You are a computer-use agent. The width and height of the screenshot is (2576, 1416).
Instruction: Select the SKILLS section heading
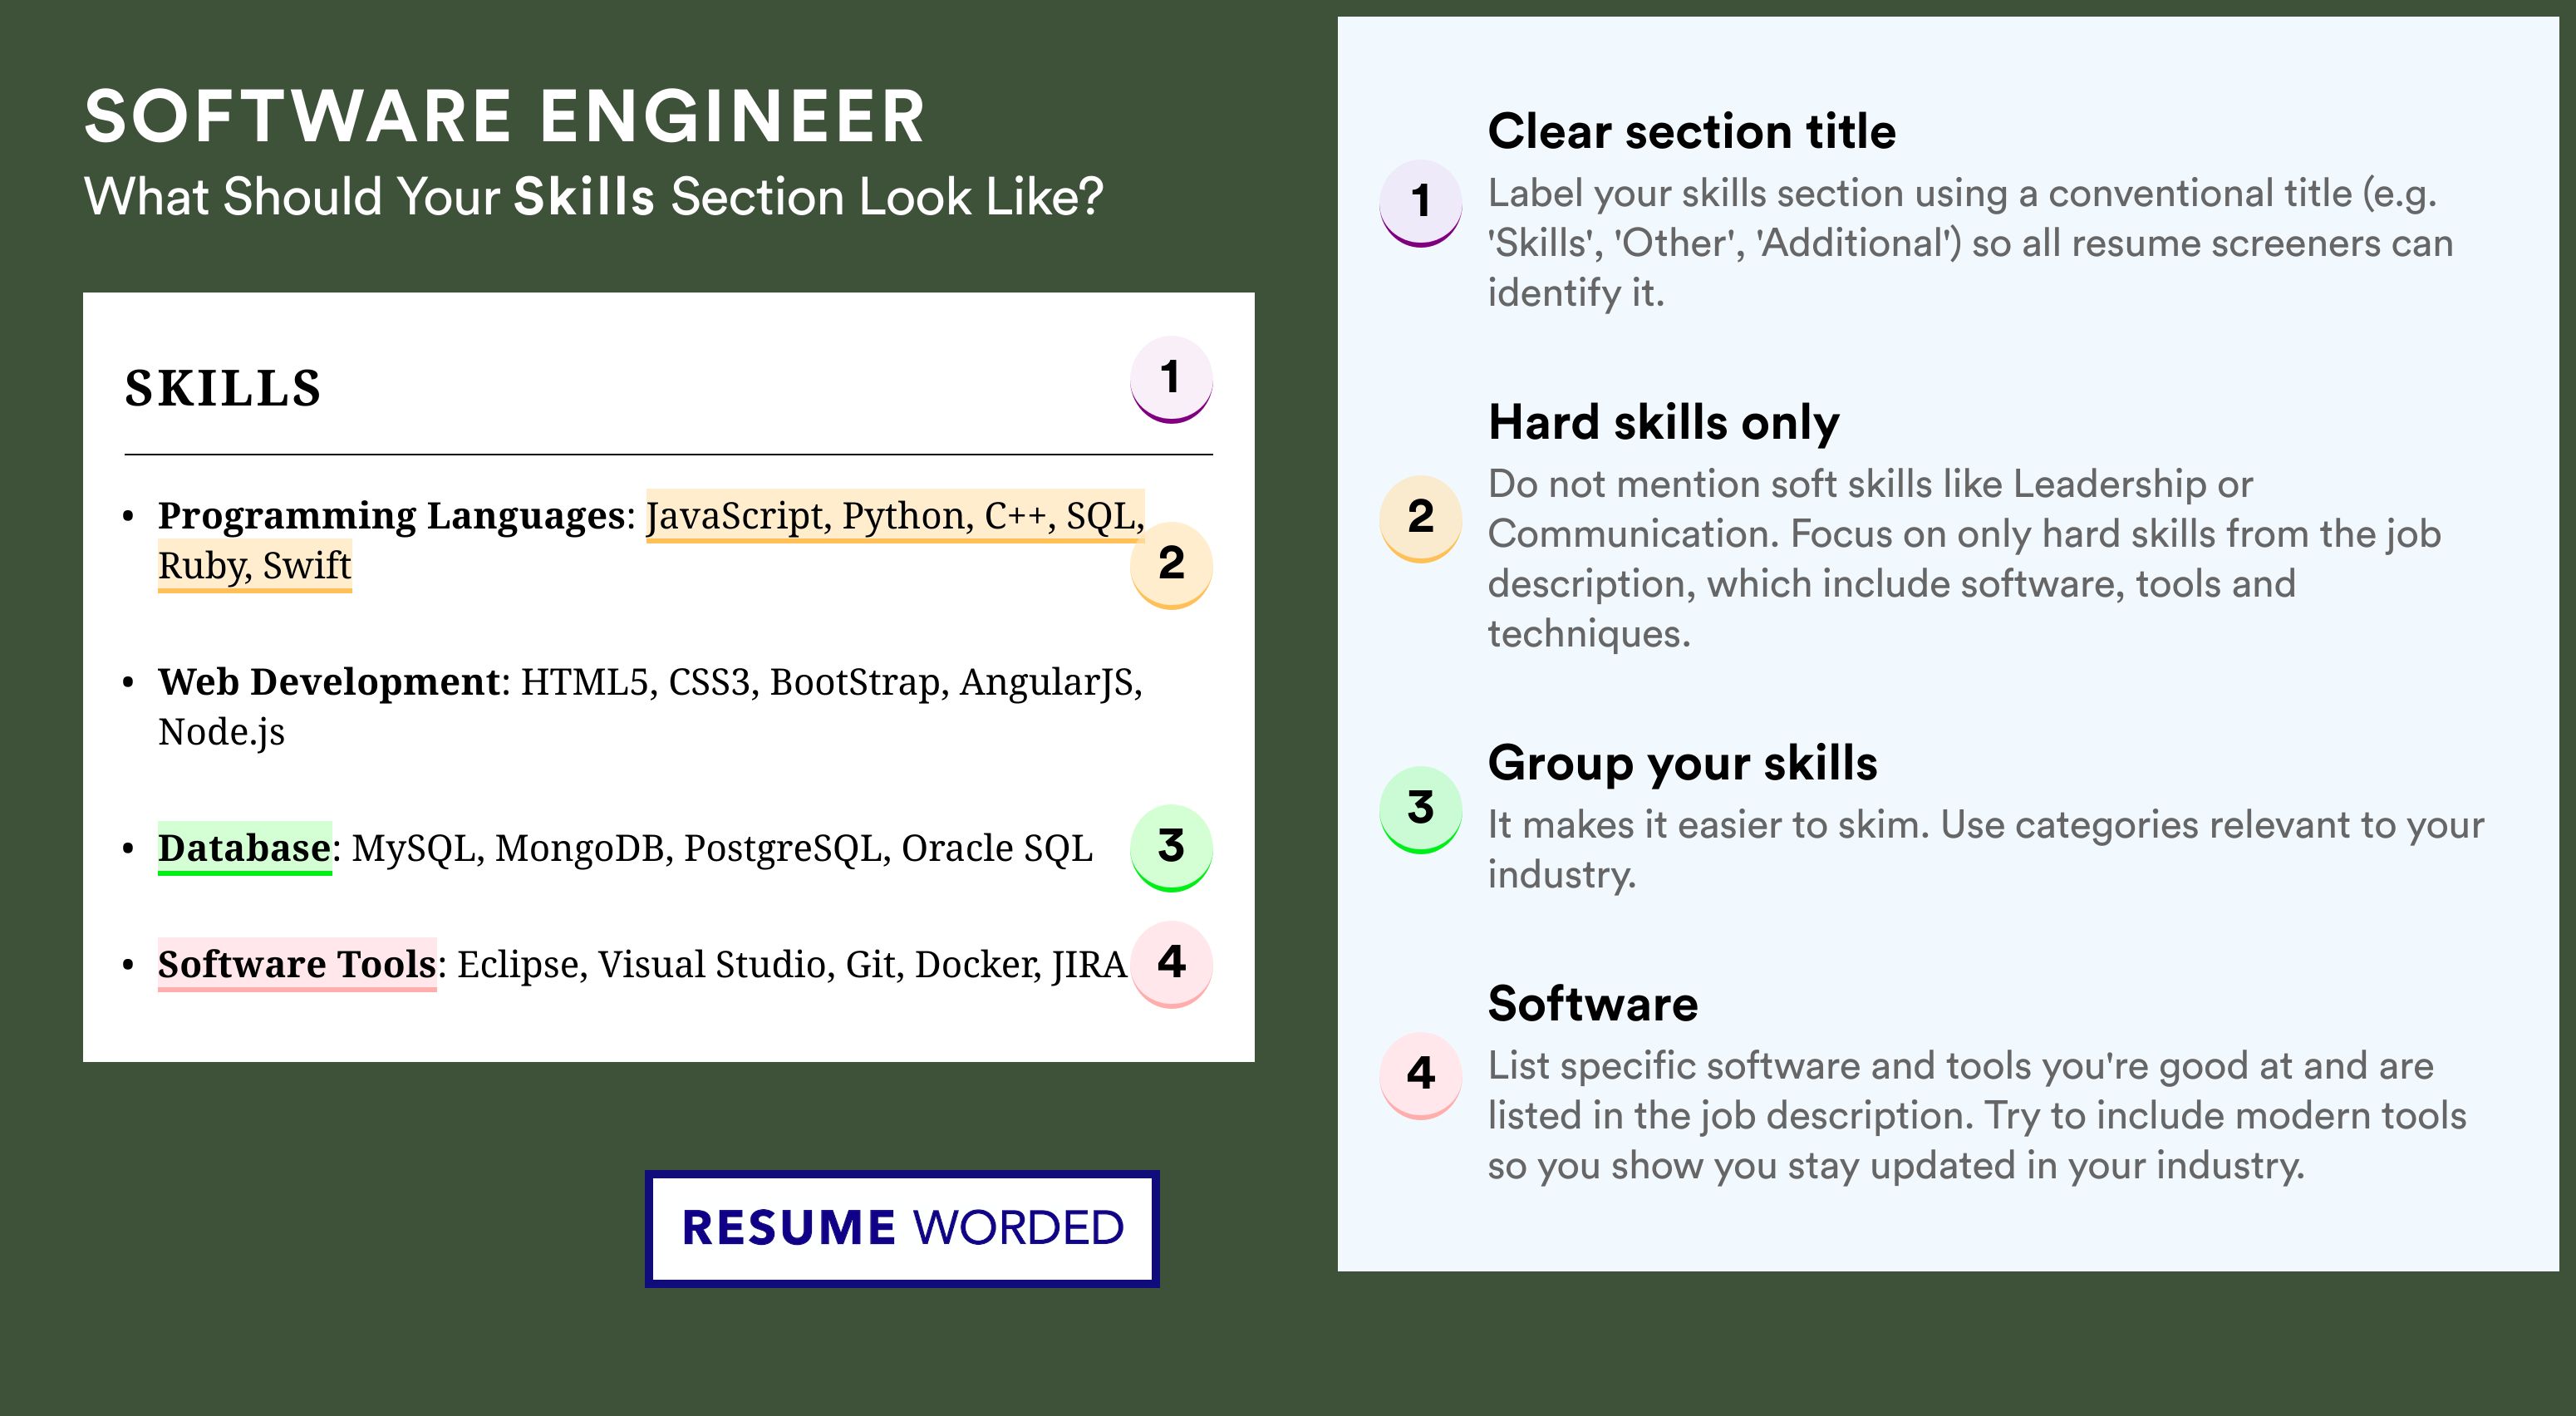(x=223, y=388)
